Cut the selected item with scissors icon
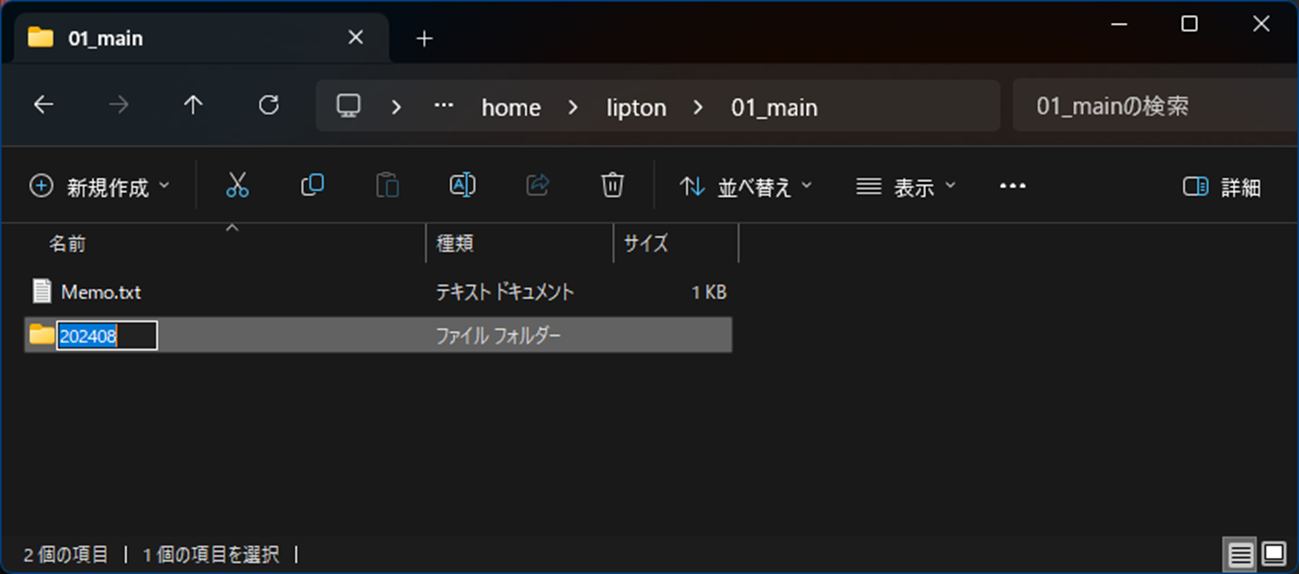The image size is (1299, 574). click(x=237, y=185)
